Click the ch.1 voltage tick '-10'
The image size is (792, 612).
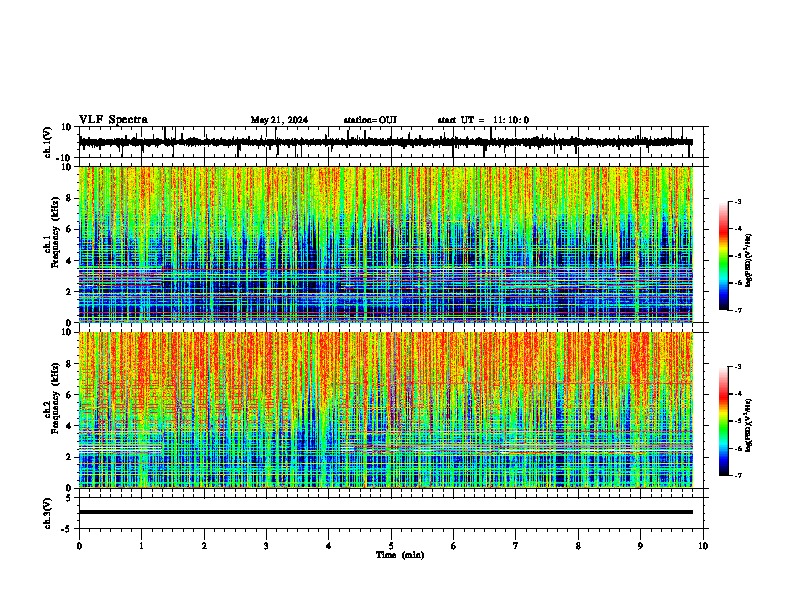[x=65, y=158]
